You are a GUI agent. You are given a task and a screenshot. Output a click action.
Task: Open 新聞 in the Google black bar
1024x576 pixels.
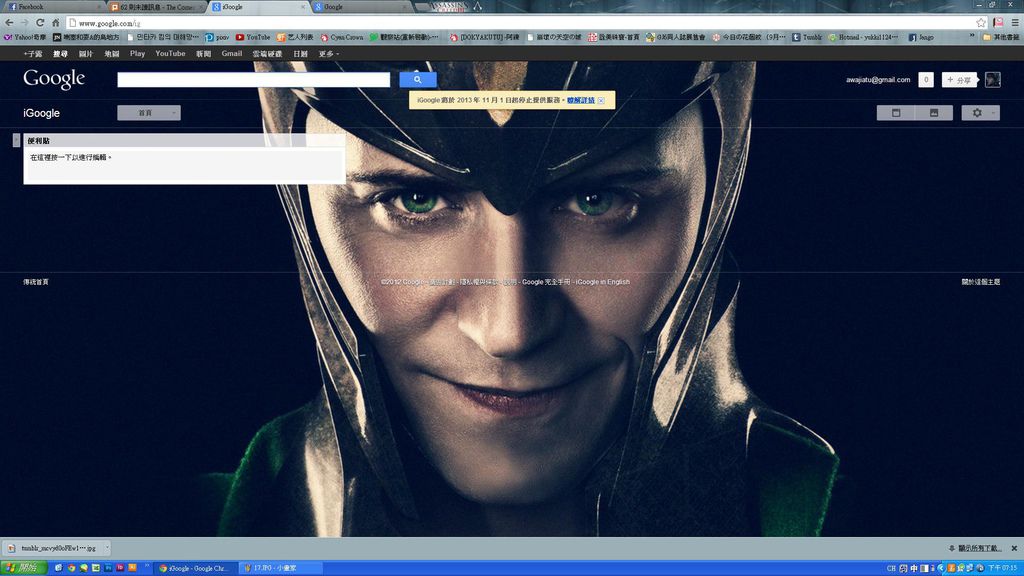[203, 54]
